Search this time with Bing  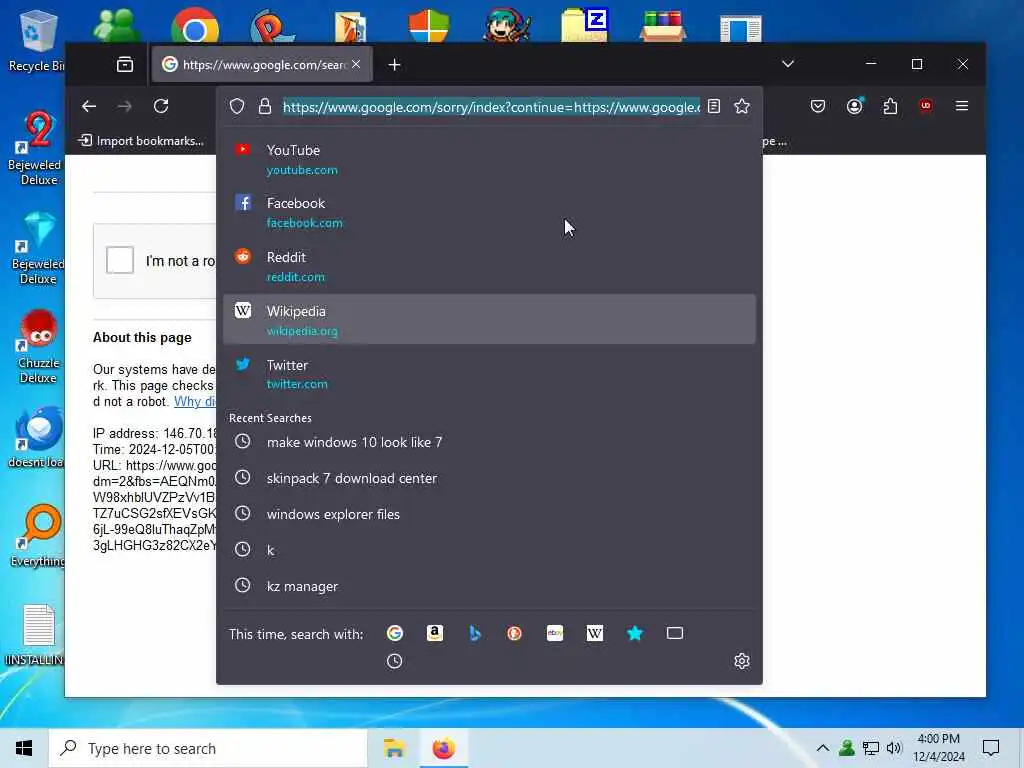(475, 633)
